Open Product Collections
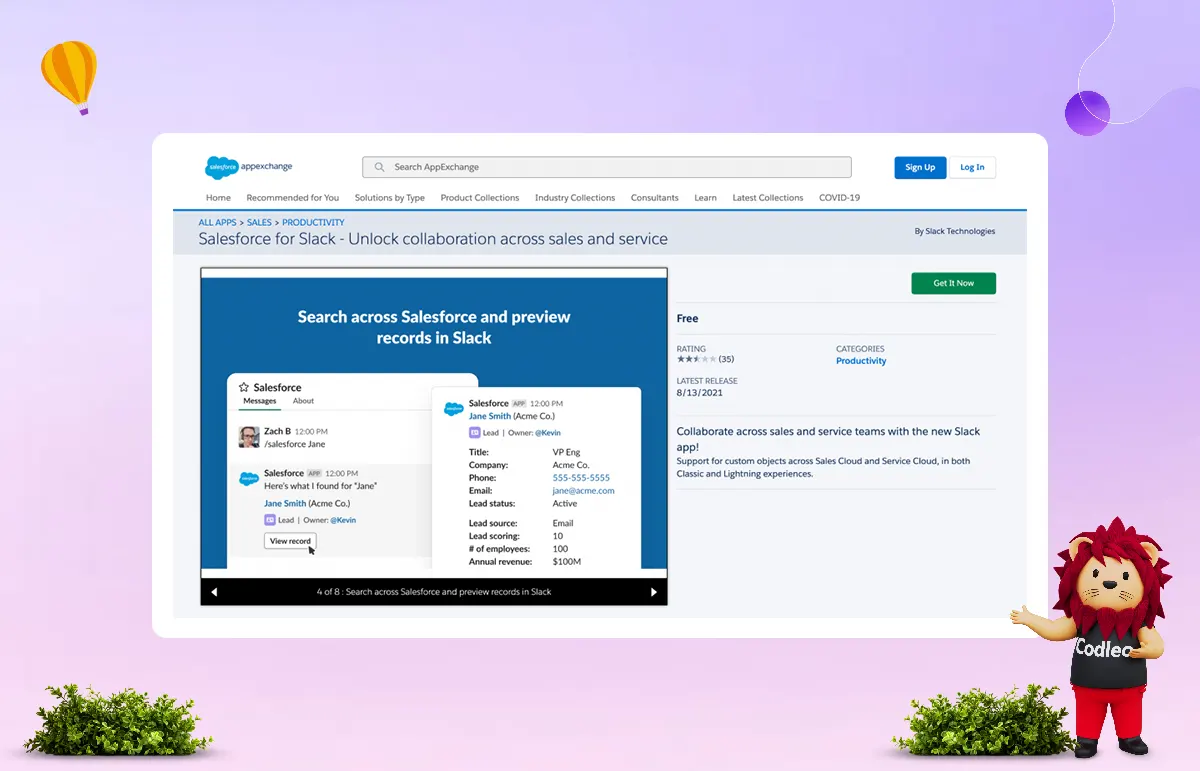The width and height of the screenshot is (1200, 771). (x=480, y=198)
